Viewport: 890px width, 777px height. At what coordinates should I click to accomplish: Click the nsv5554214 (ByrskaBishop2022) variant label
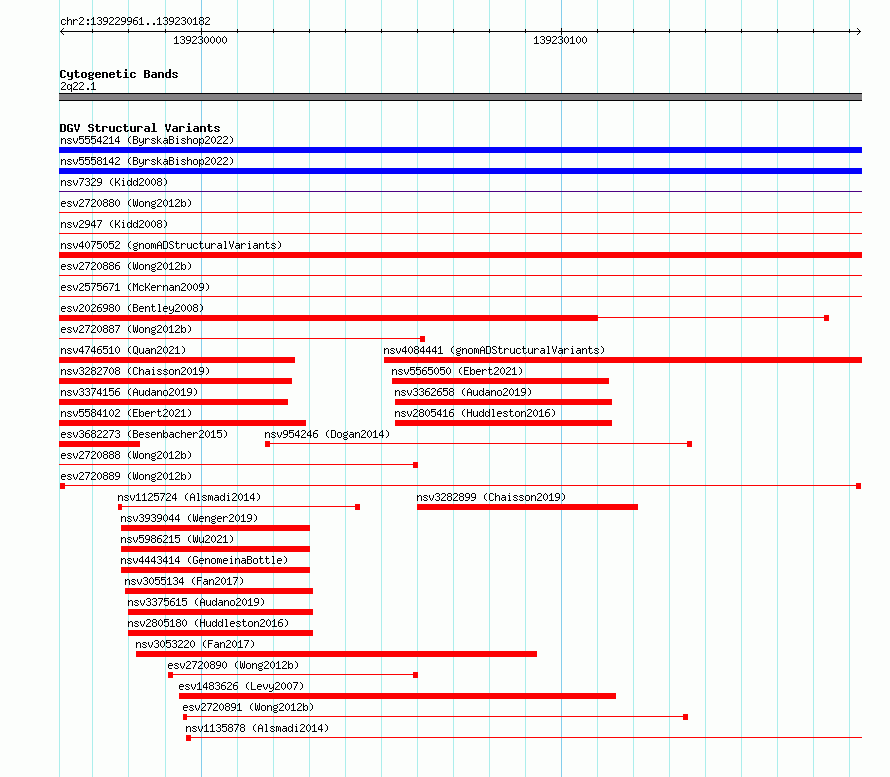(147, 140)
